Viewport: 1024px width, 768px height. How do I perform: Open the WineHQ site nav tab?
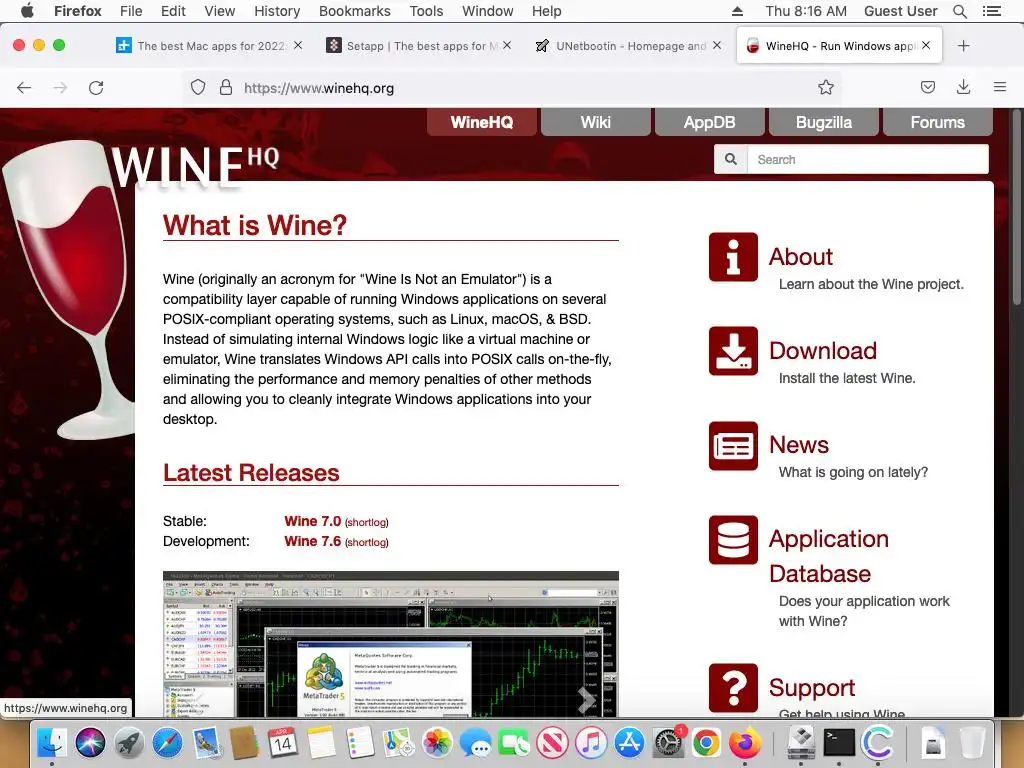pyautogui.click(x=482, y=122)
